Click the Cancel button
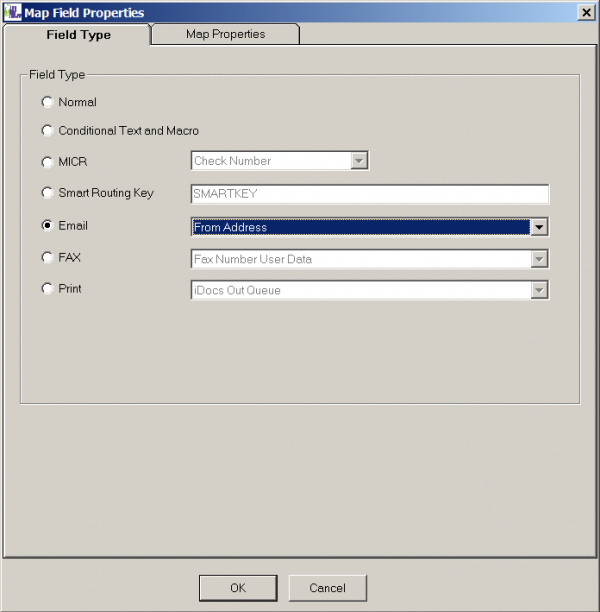The image size is (600, 612). click(x=327, y=587)
